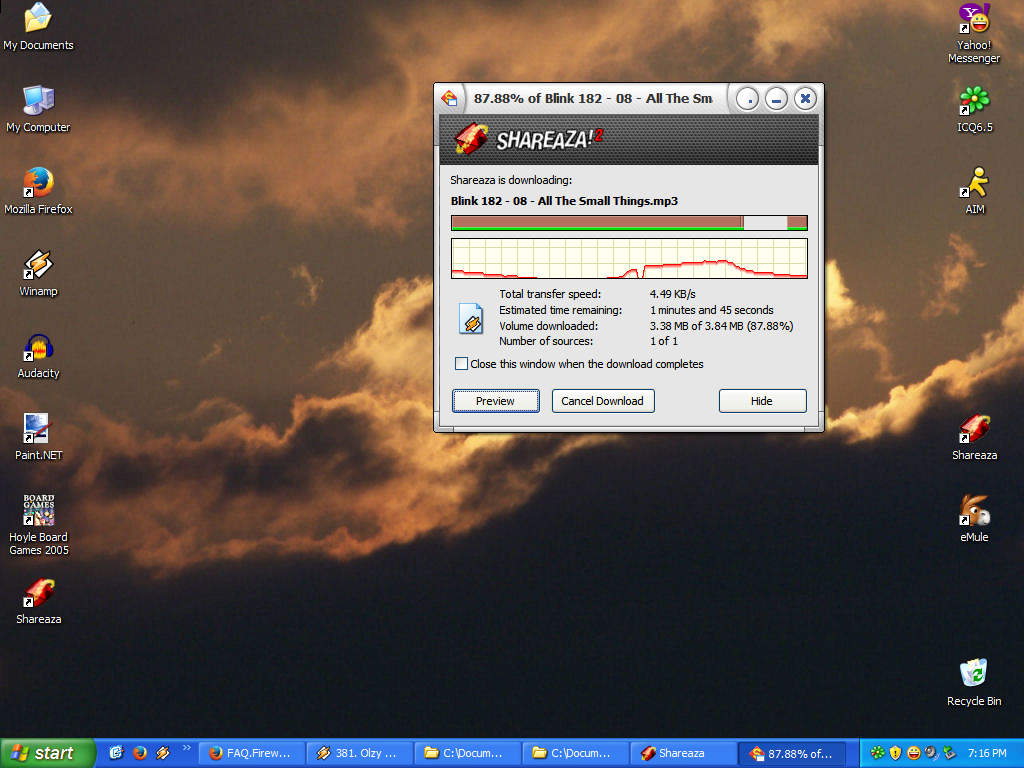
Task: Select the Shareaza shortcut below Hoyle Board Games
Action: 38,601
